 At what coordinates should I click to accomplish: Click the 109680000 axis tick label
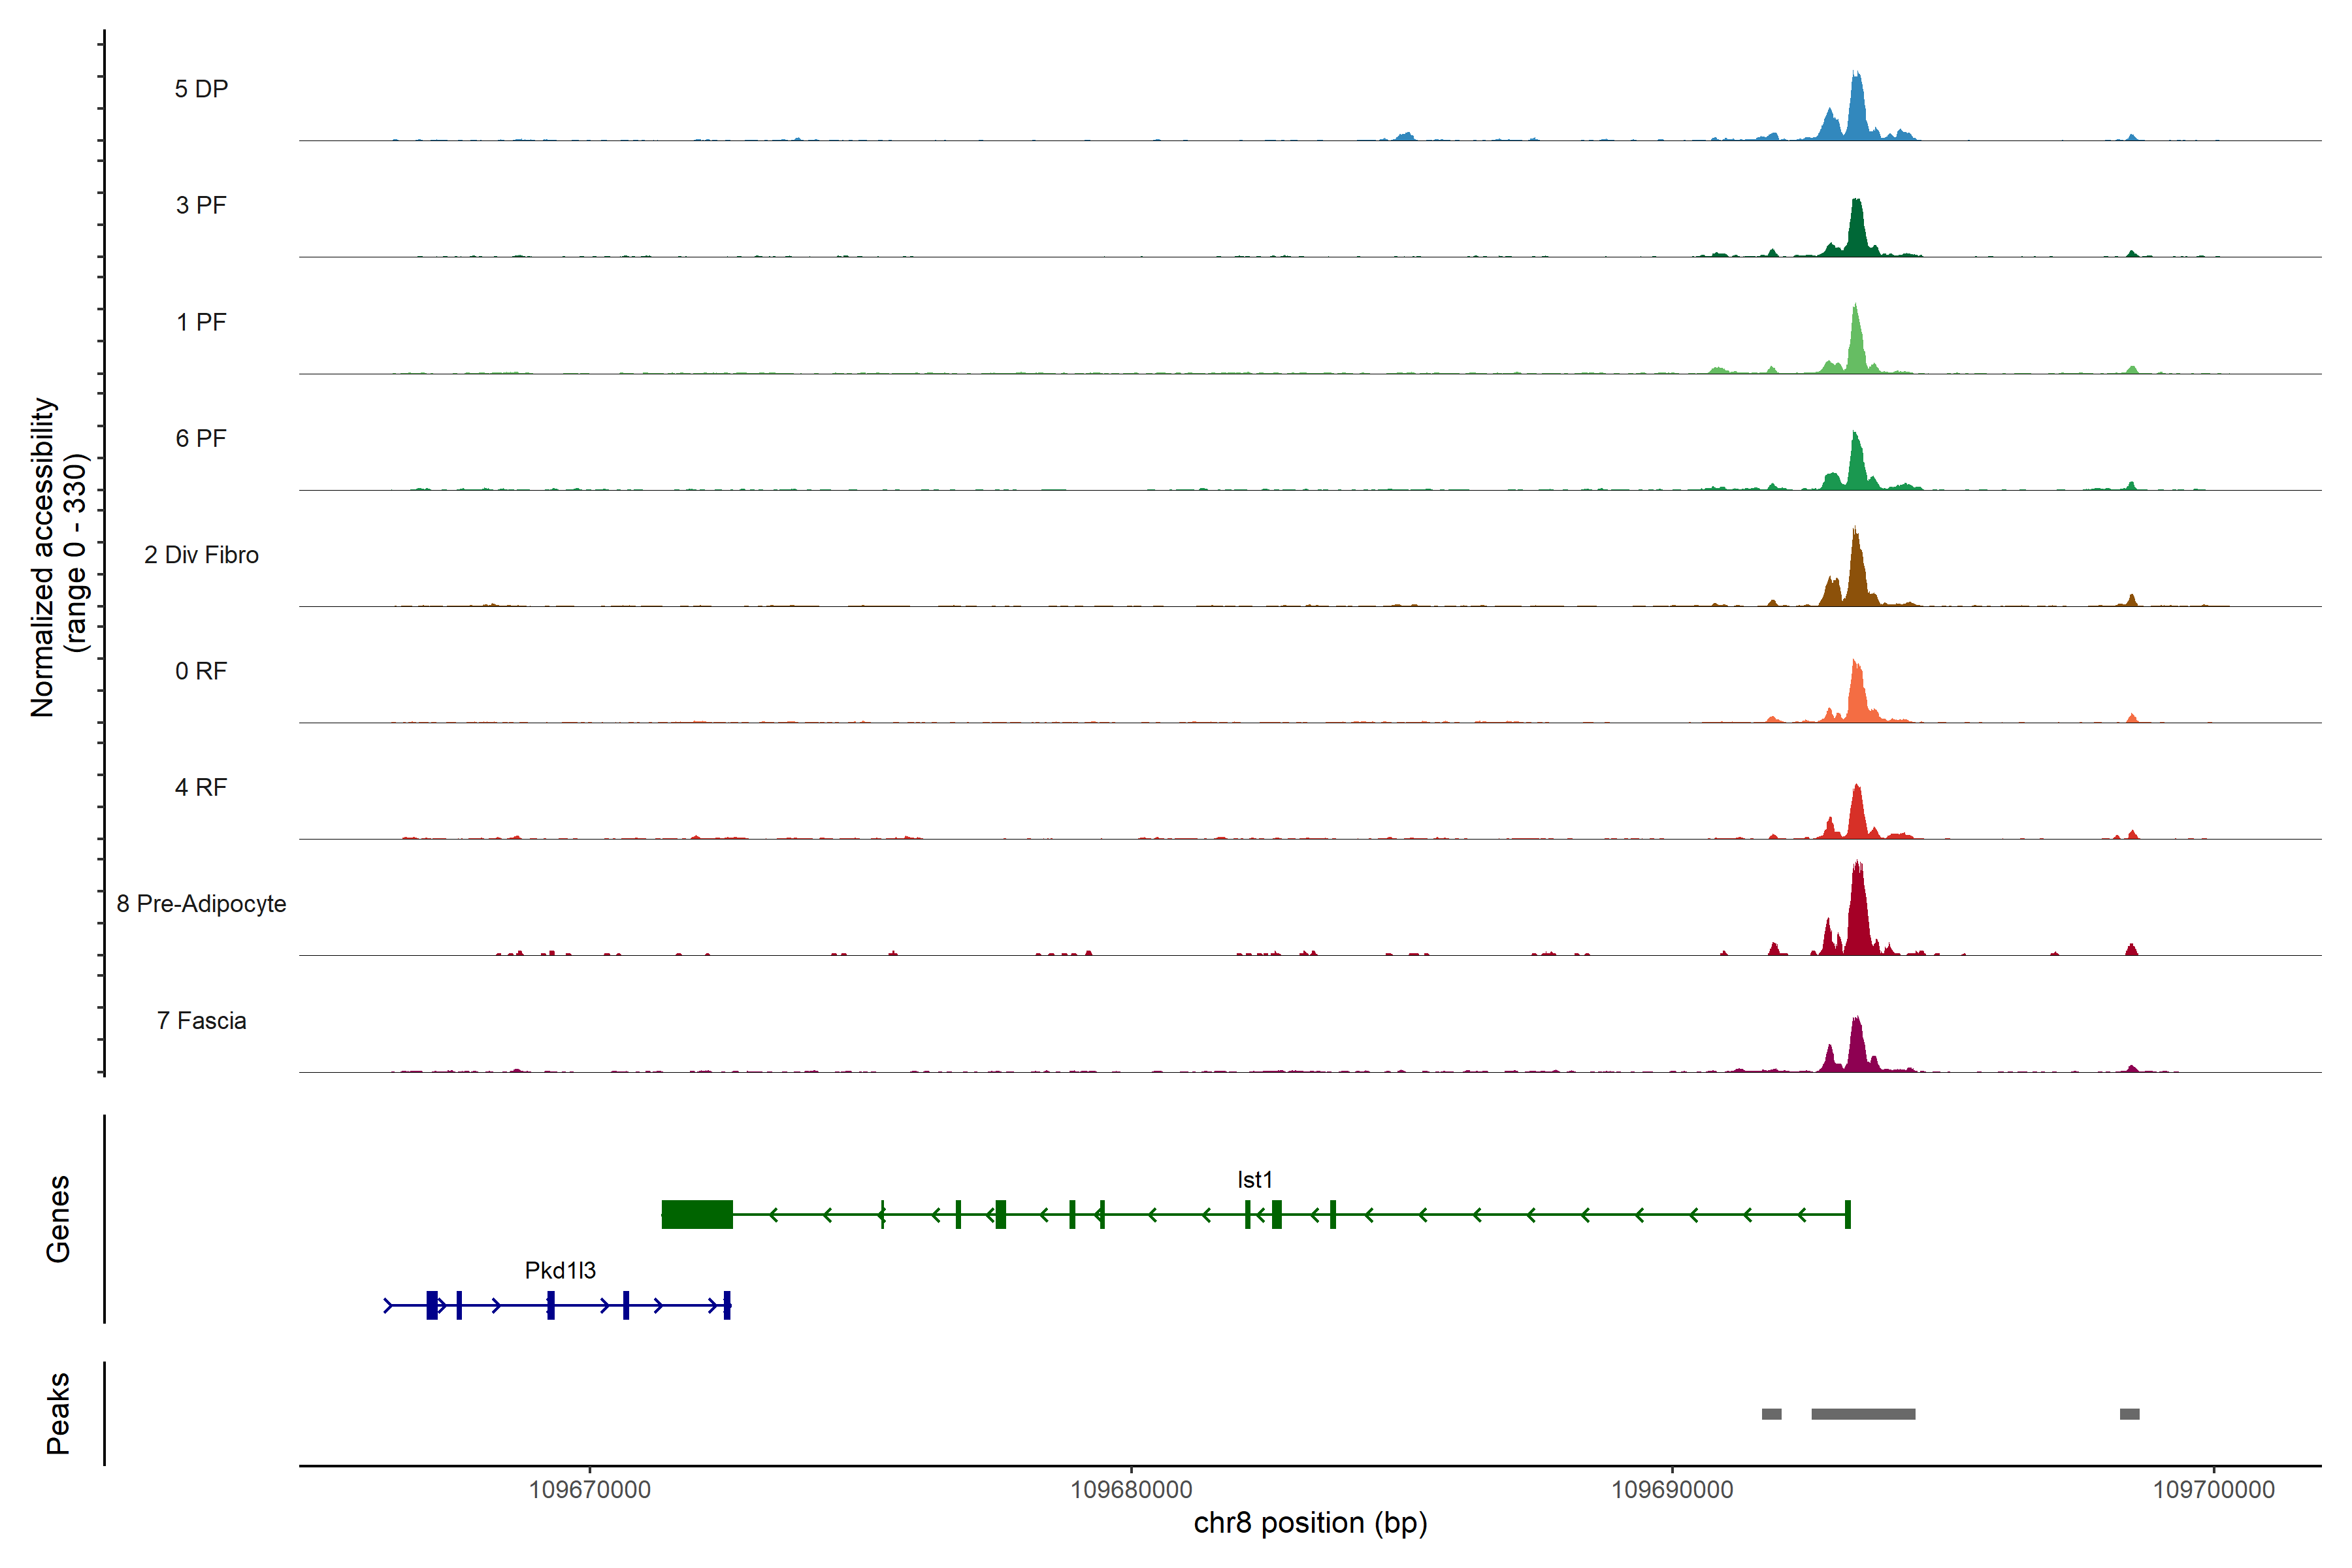click(1131, 1490)
